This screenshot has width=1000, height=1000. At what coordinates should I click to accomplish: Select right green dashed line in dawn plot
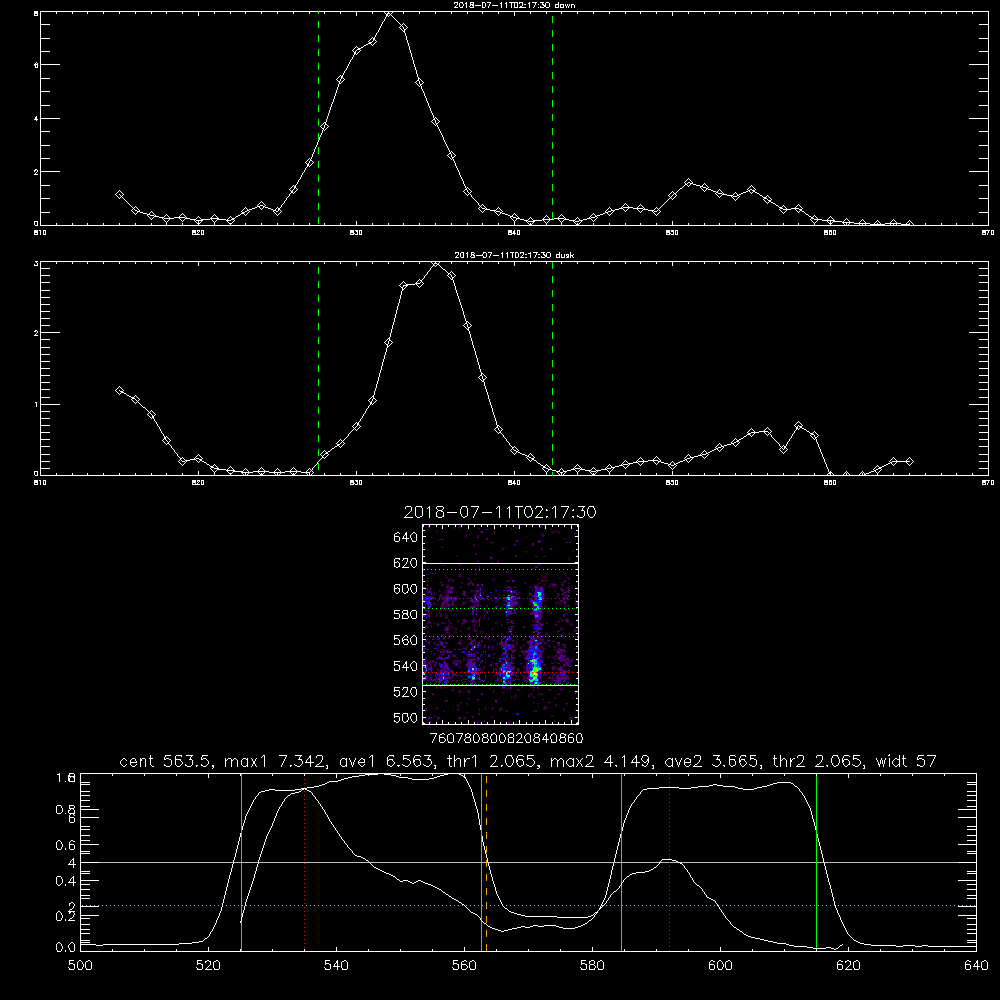tap(552, 118)
